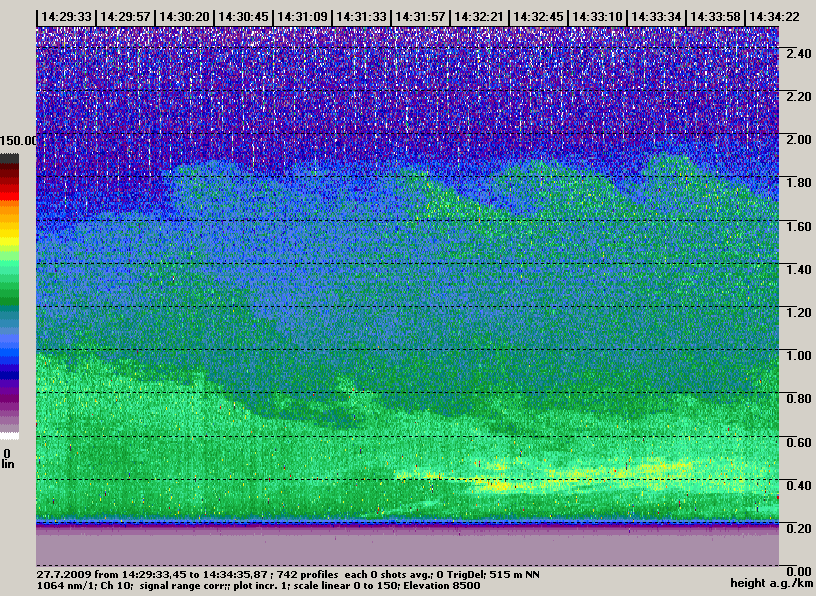Click the 'Elevation 8500' text
816x597 pixels.
pyautogui.click(x=441, y=586)
